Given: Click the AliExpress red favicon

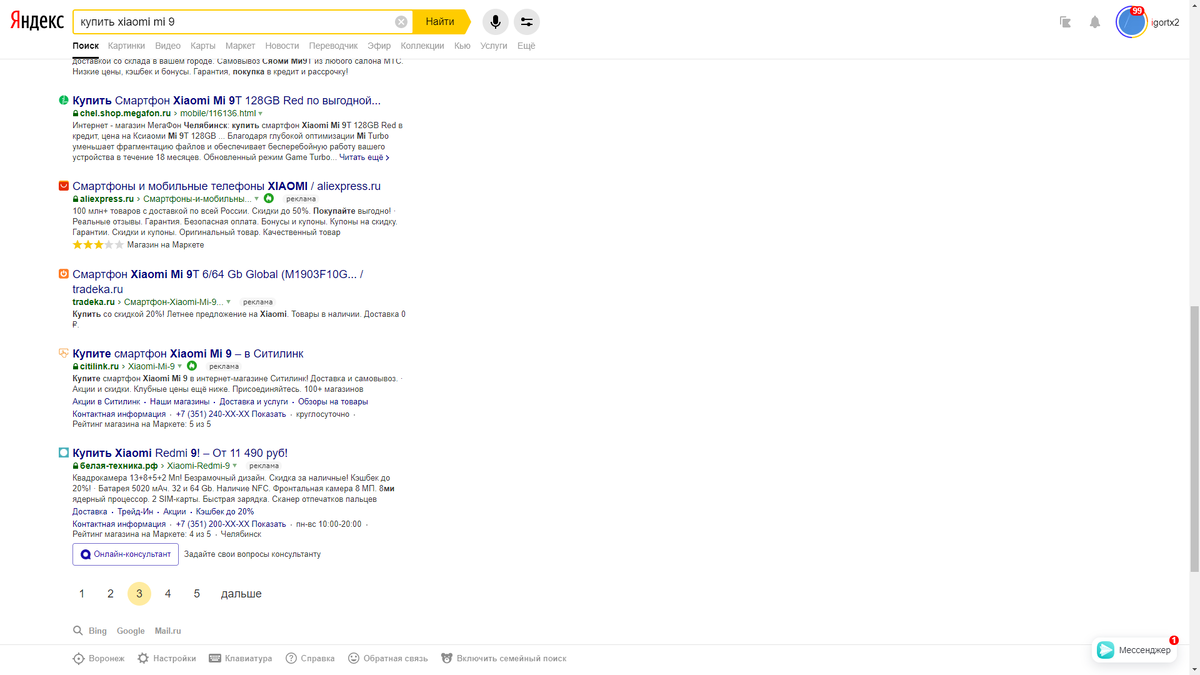Looking at the screenshot, I should [64, 186].
